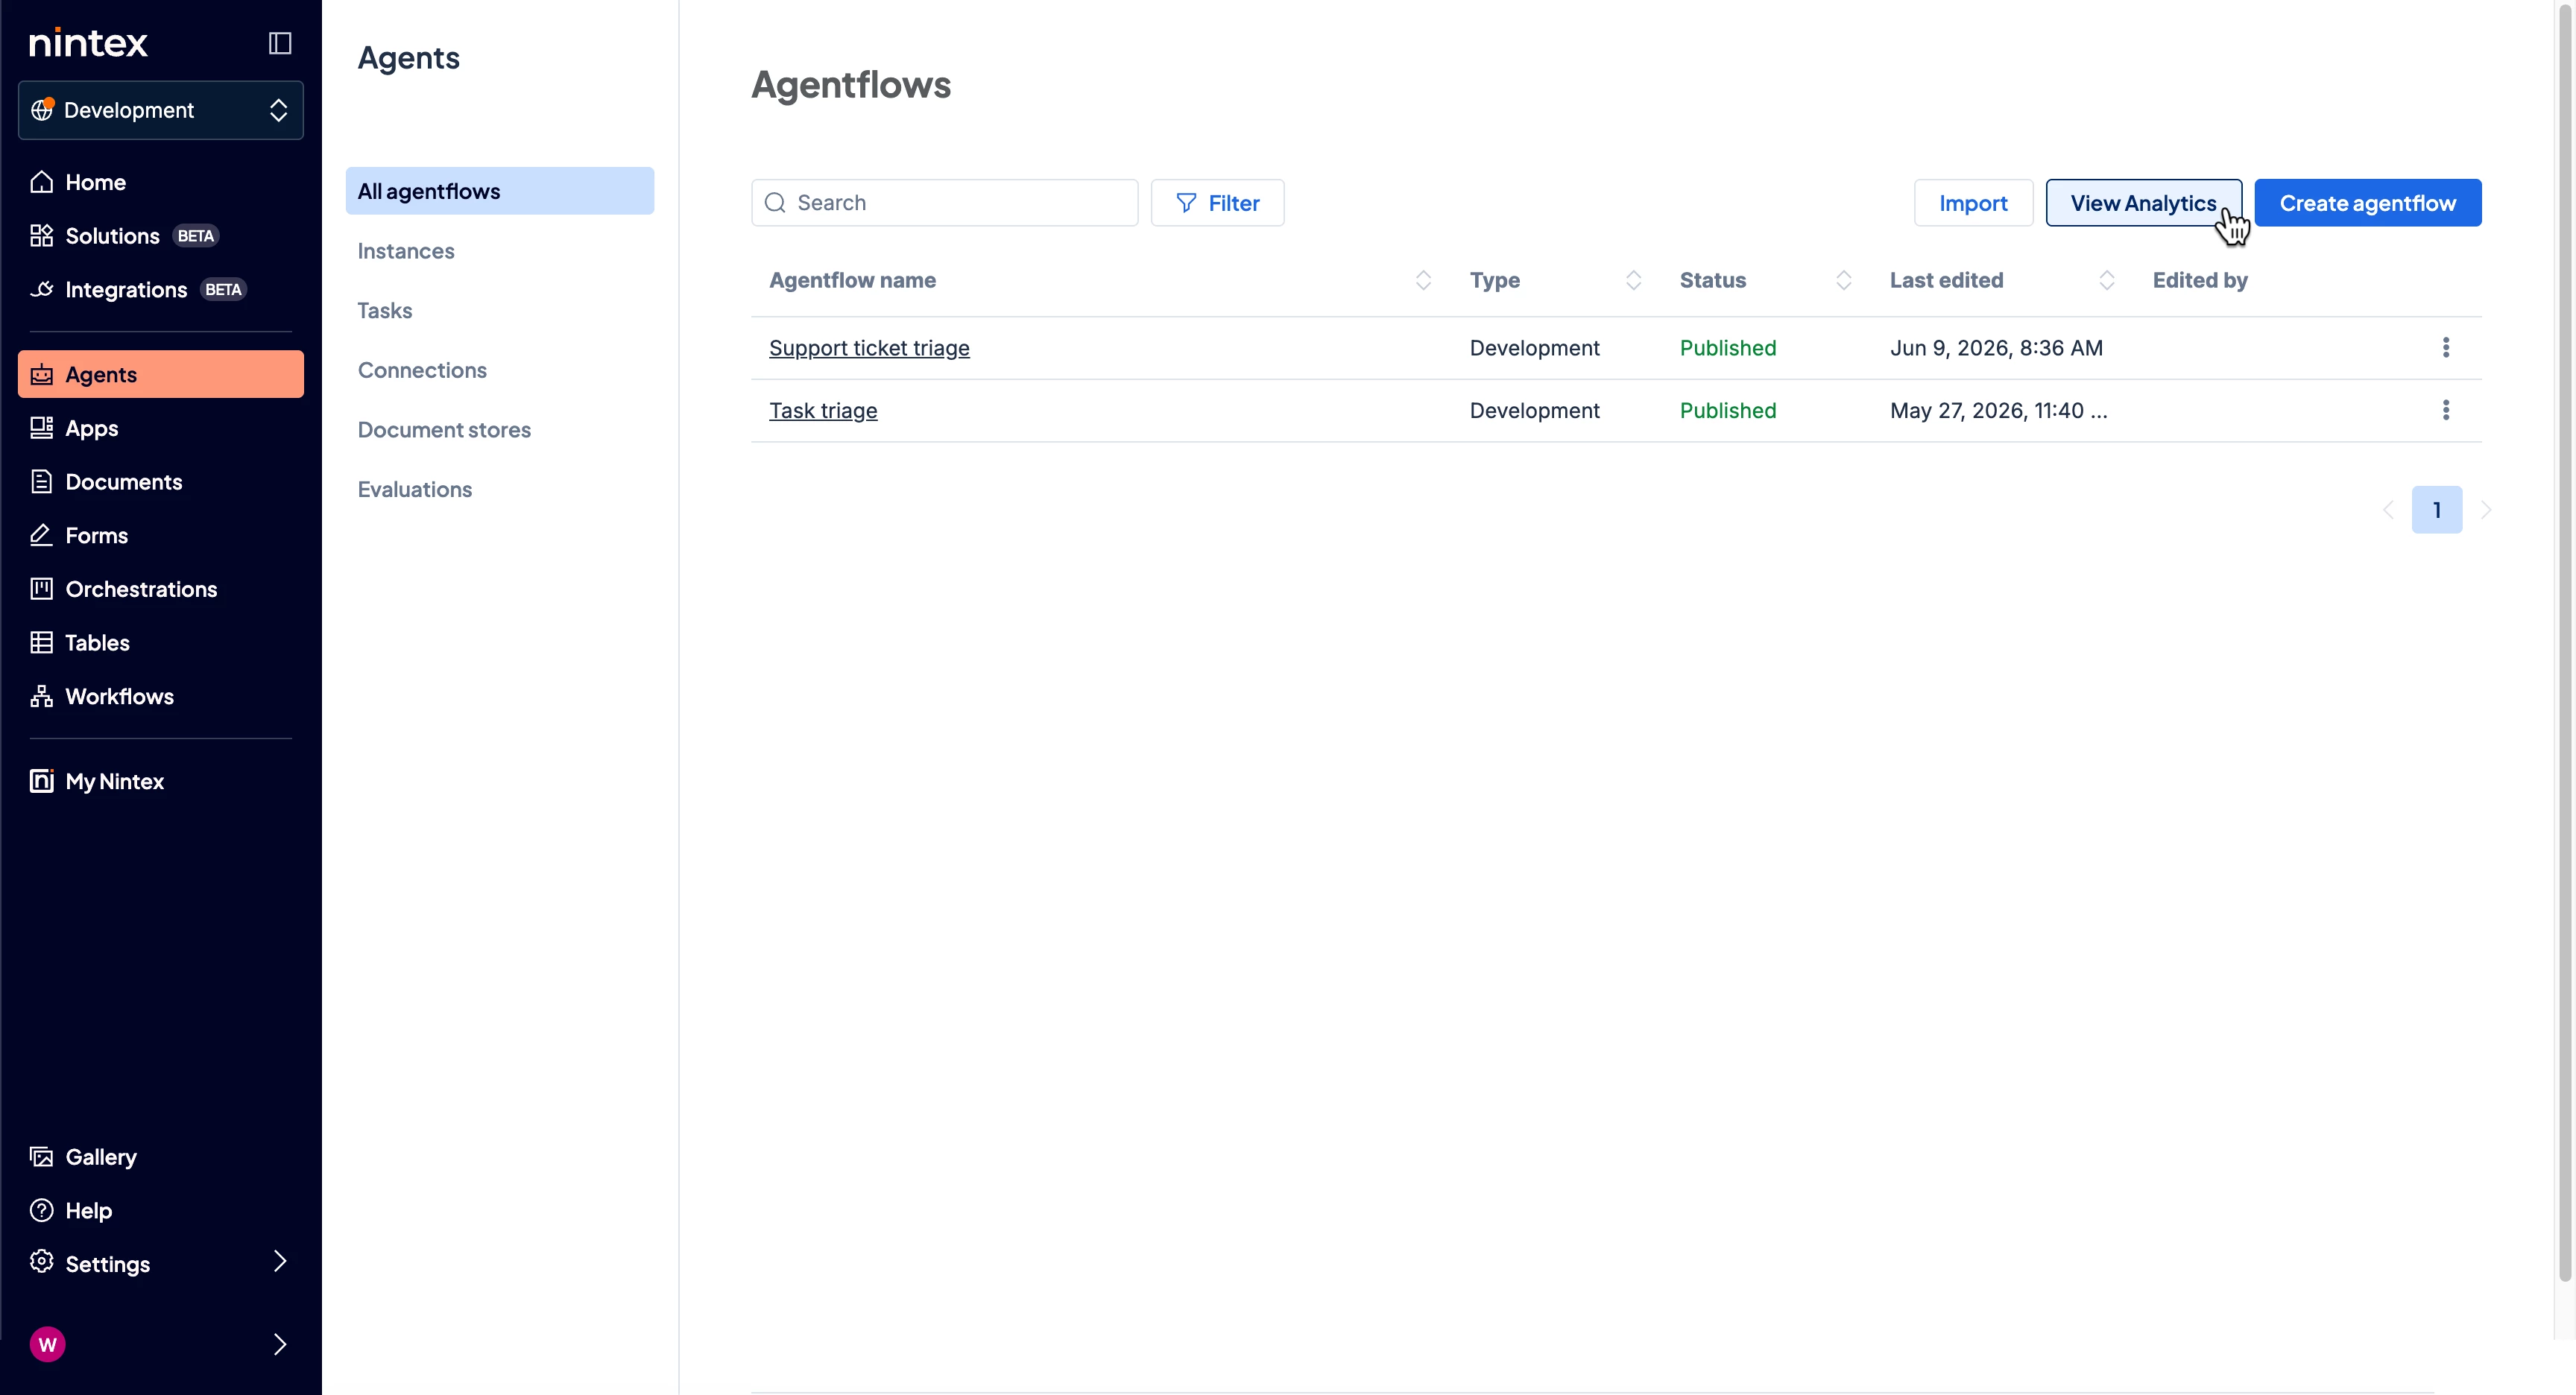Click the Settings gear icon
The image size is (2576, 1395).
[41, 1262]
